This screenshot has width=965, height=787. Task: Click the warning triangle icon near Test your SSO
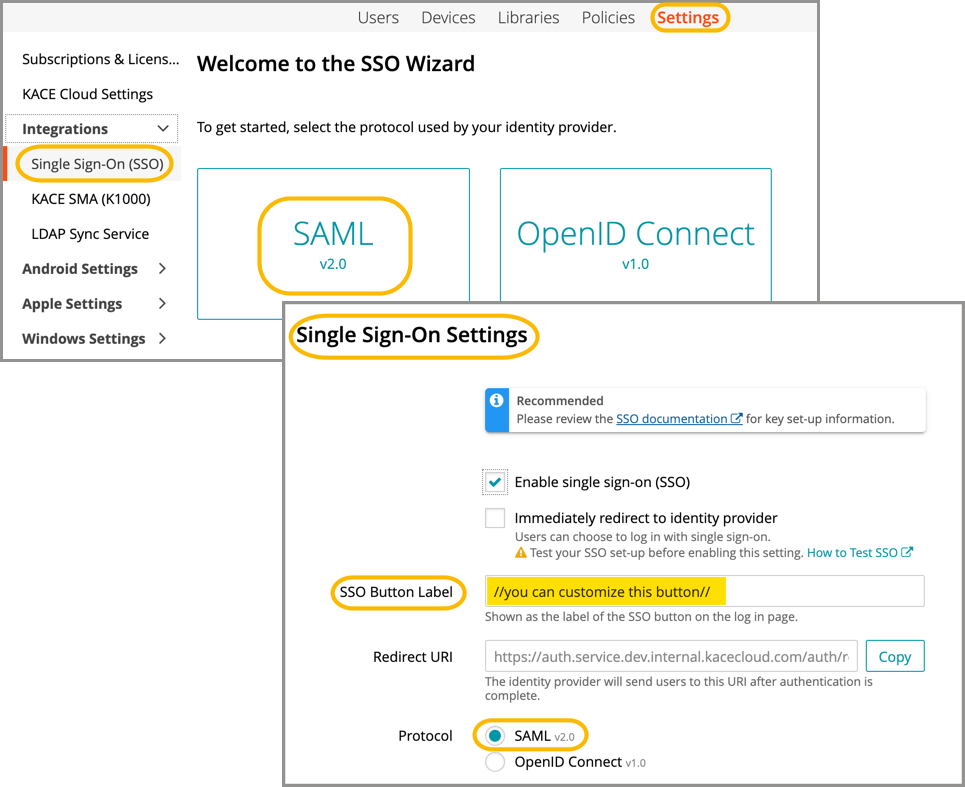(x=520, y=553)
